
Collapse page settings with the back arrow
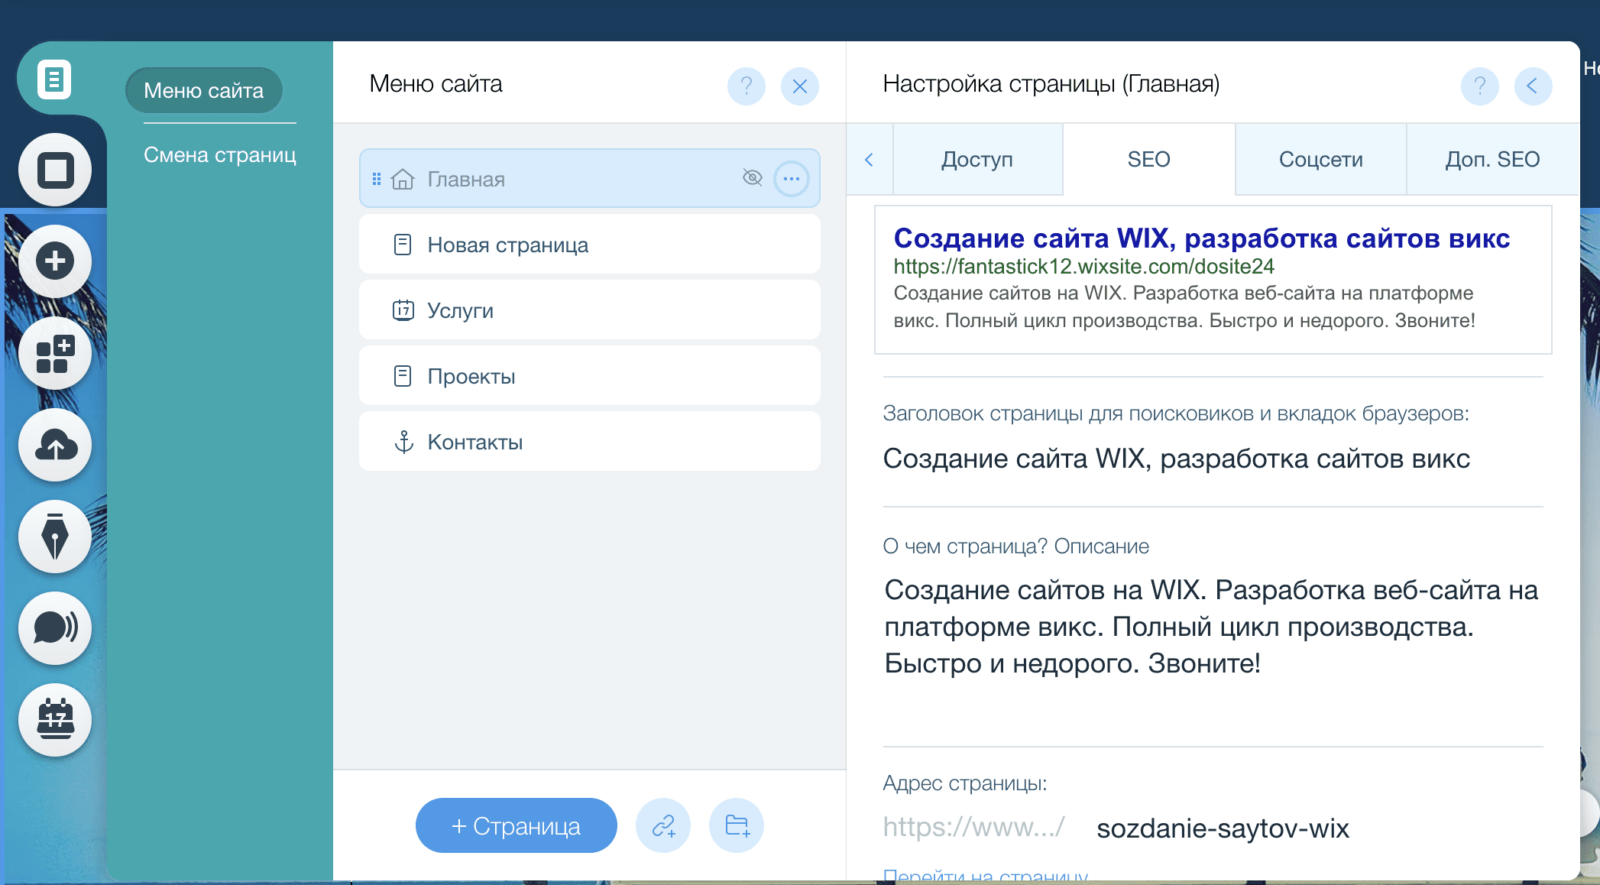coord(1533,86)
